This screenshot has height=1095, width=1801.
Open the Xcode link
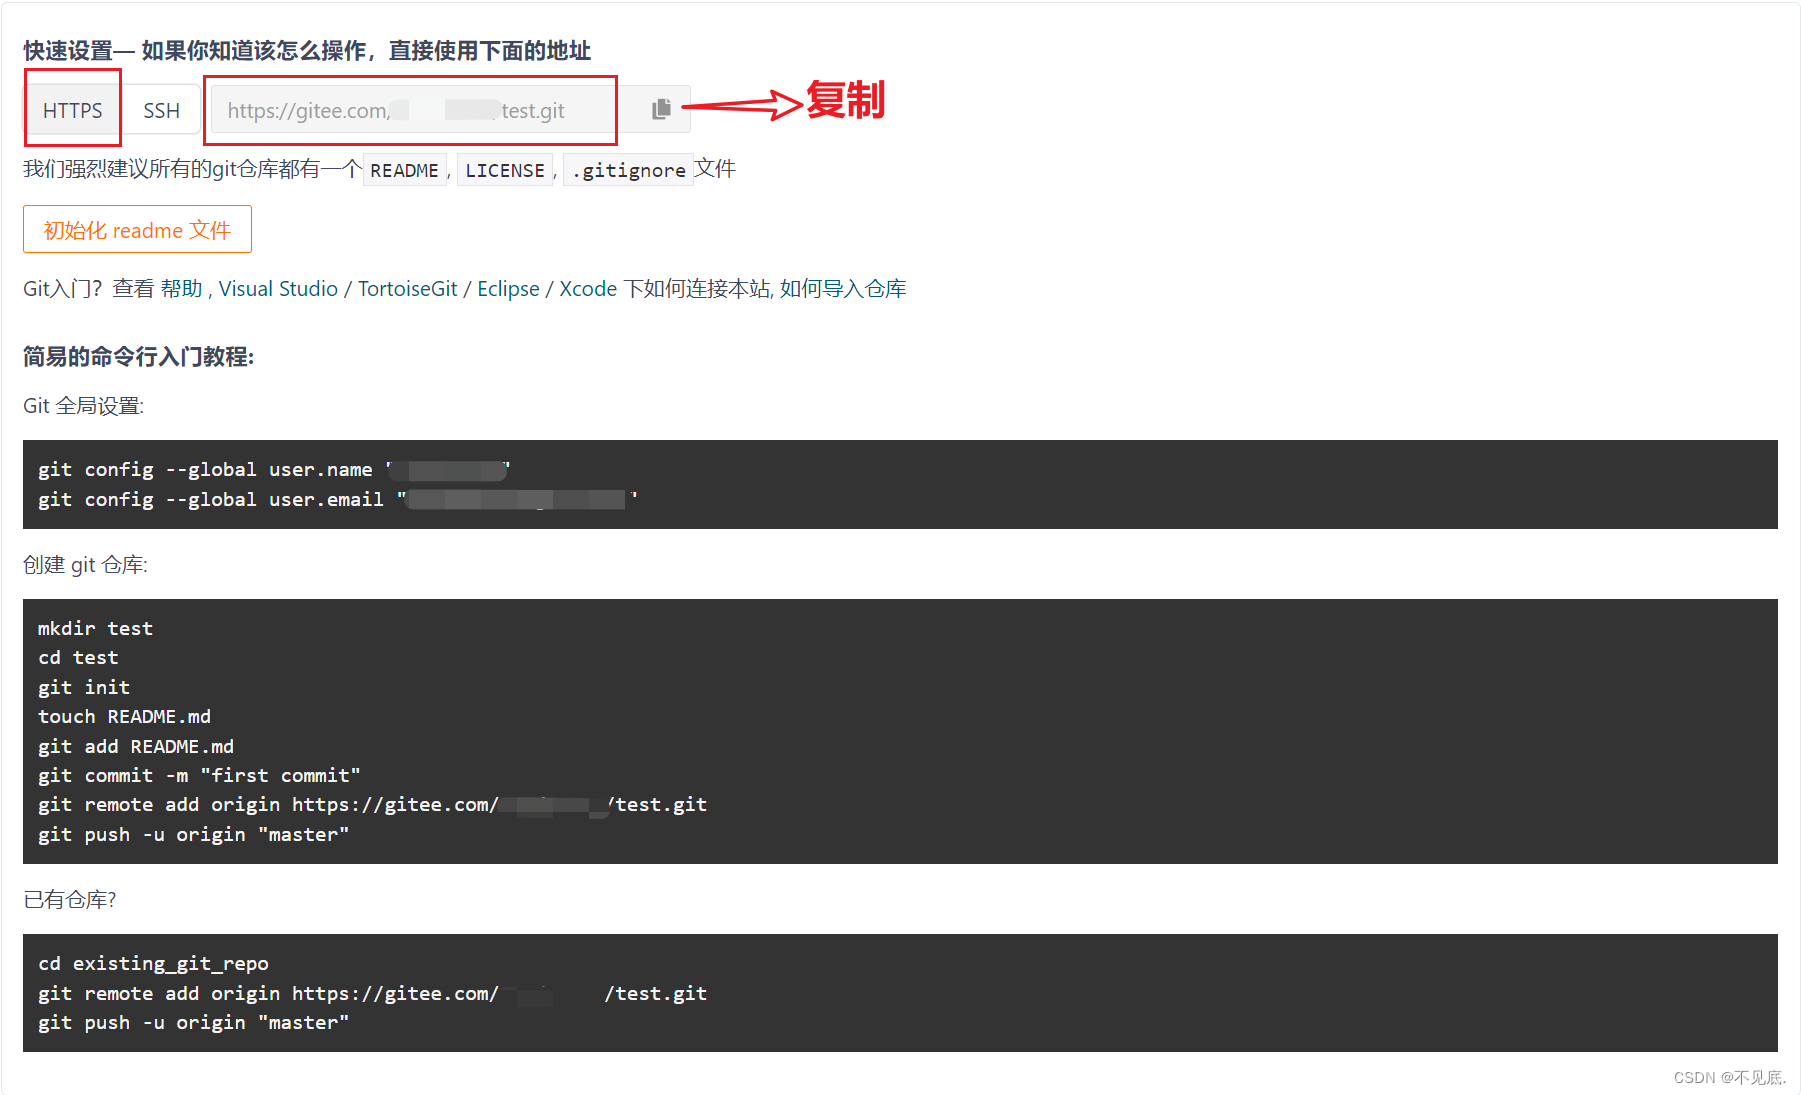point(588,289)
